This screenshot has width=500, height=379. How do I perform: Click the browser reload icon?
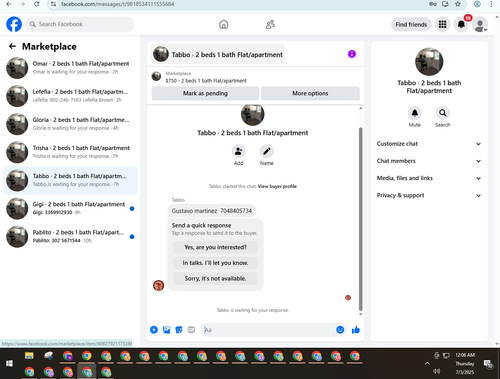click(x=37, y=4)
